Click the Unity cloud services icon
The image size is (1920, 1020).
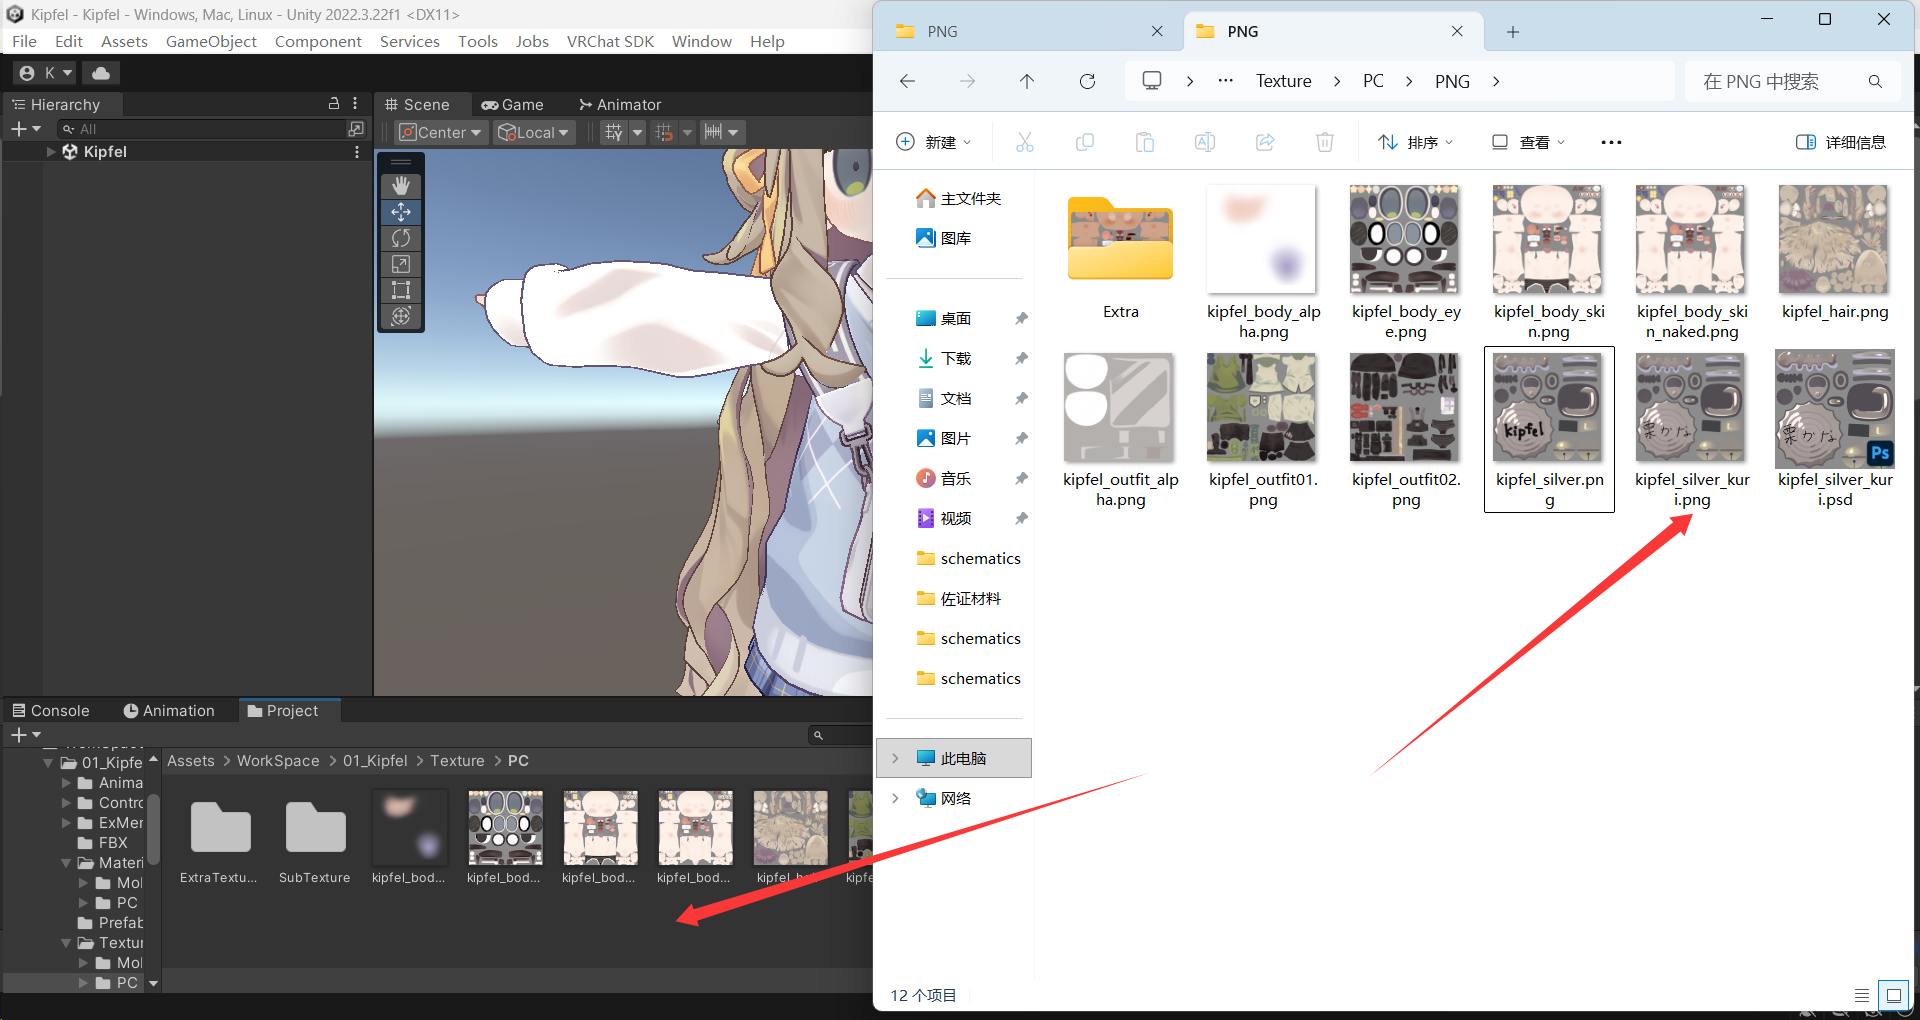pos(101,73)
